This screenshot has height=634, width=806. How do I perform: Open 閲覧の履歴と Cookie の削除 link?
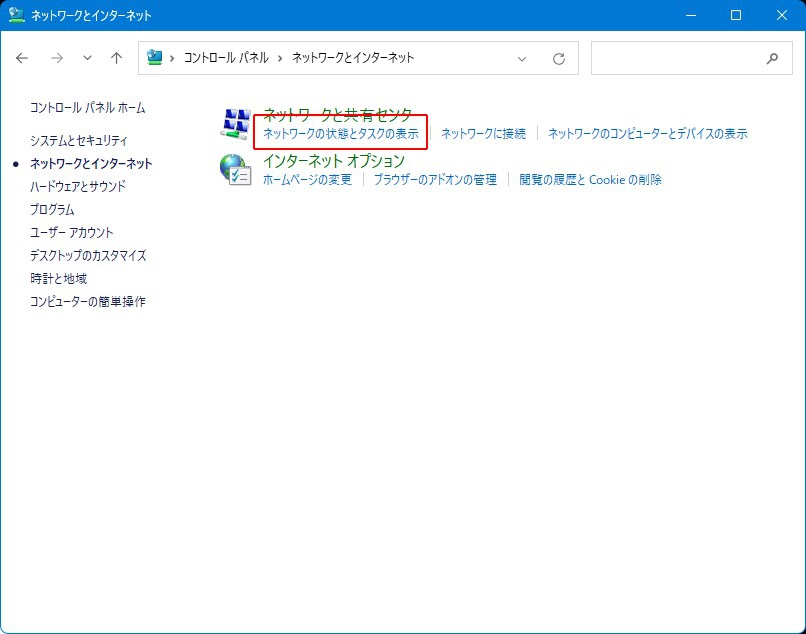(x=590, y=180)
